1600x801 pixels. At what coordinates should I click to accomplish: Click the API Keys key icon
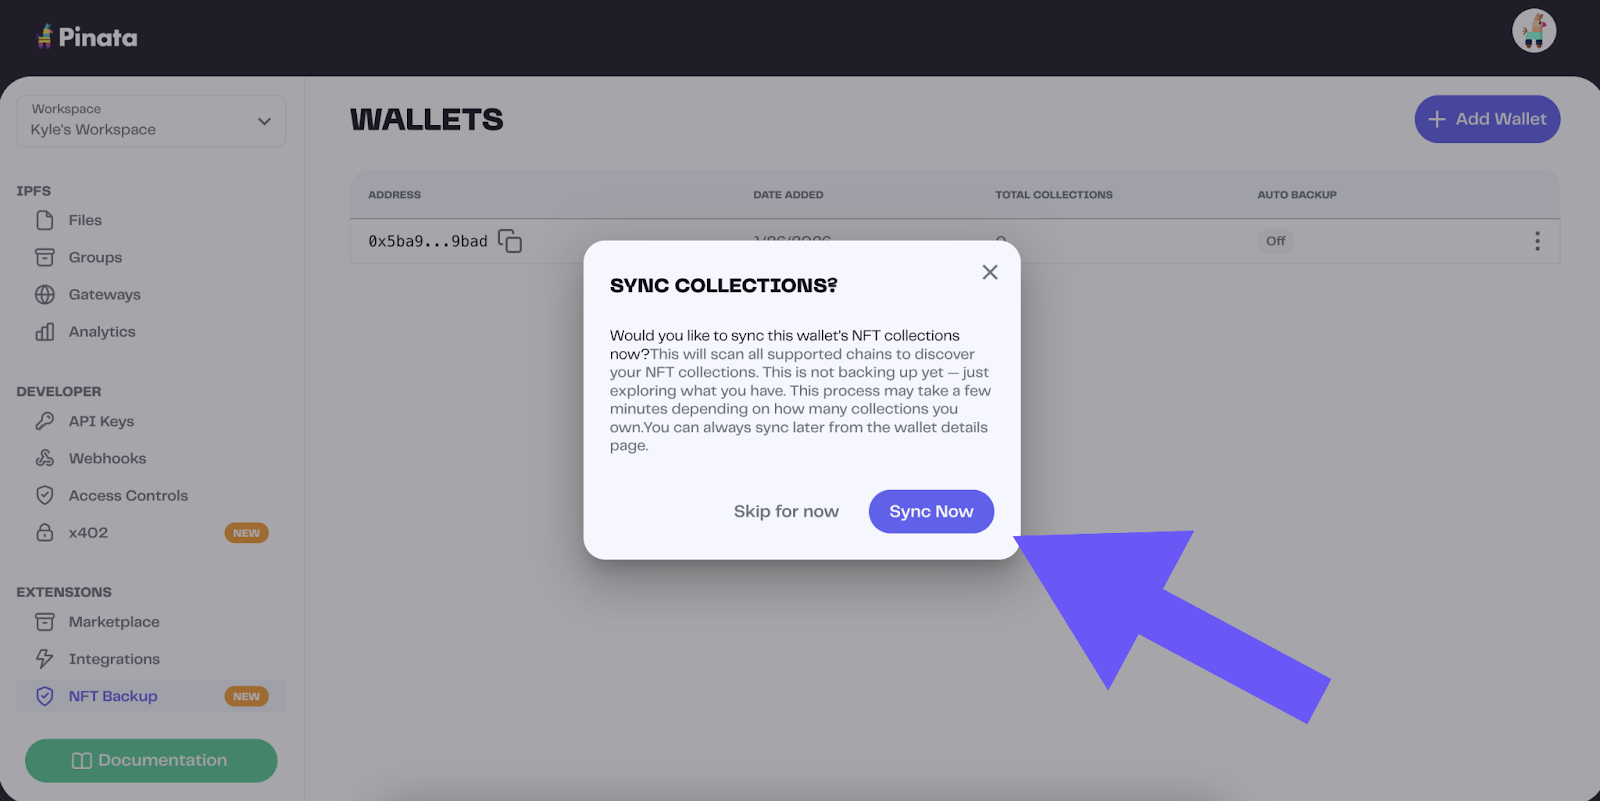(45, 421)
